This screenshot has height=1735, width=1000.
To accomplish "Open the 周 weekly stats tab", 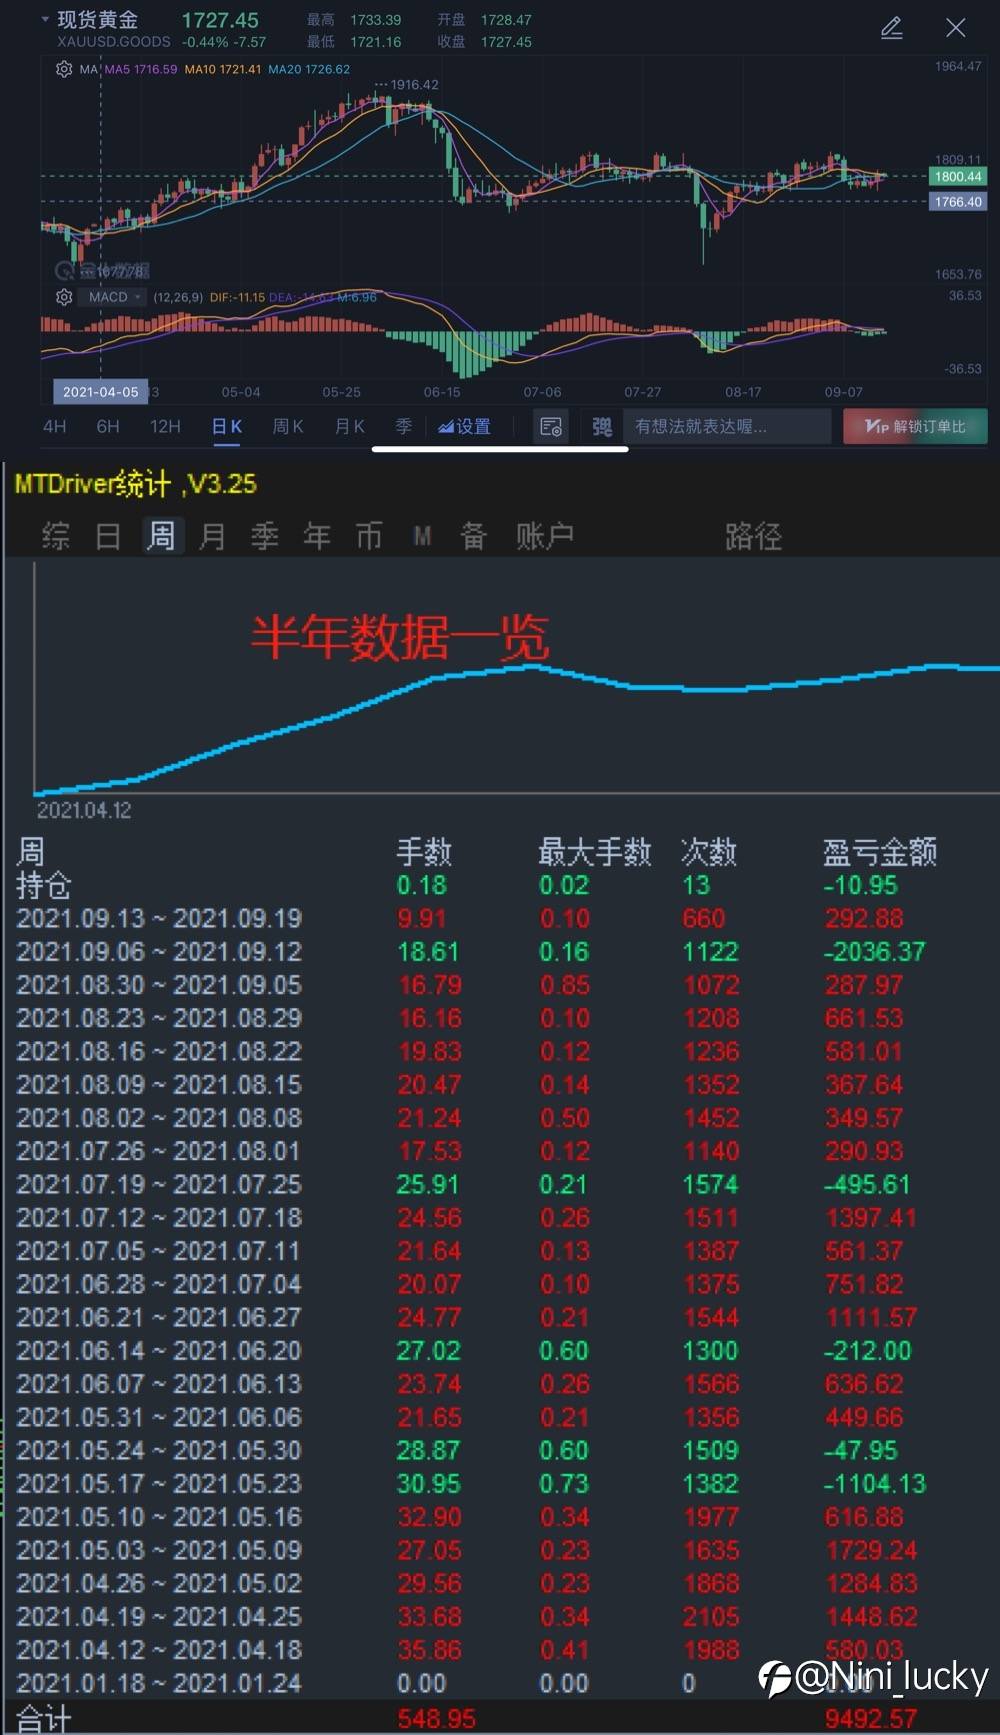I will (161, 536).
